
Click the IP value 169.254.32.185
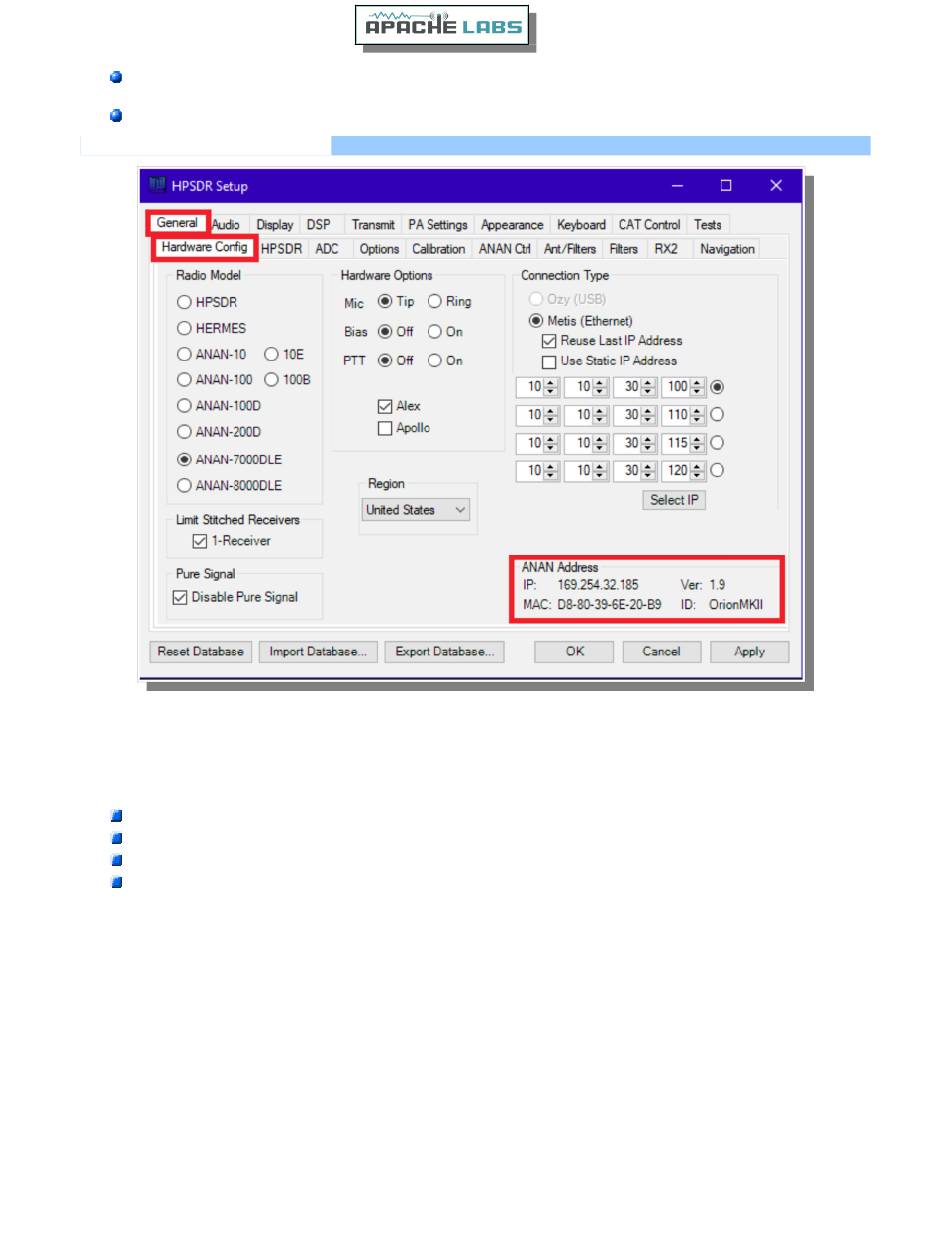tap(598, 584)
